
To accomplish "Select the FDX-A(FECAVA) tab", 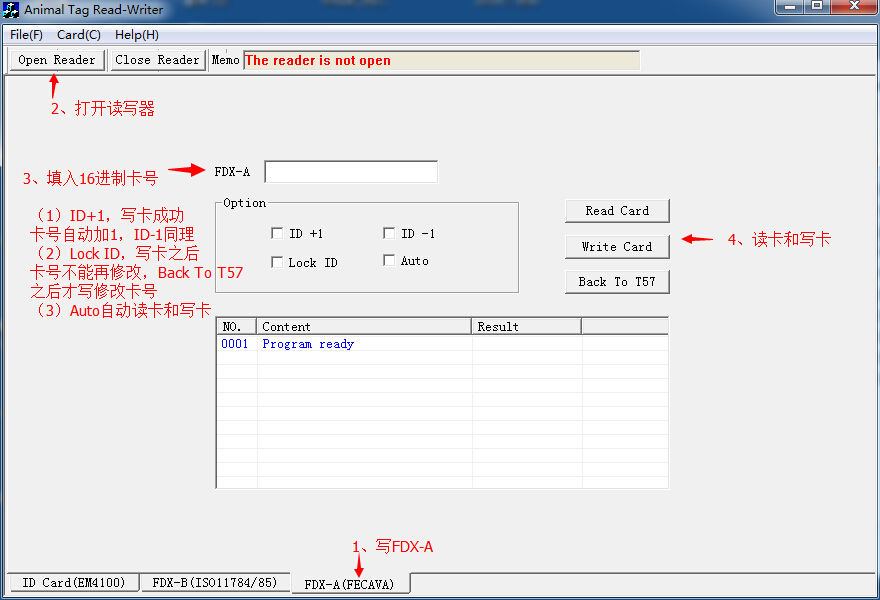I will point(349,584).
